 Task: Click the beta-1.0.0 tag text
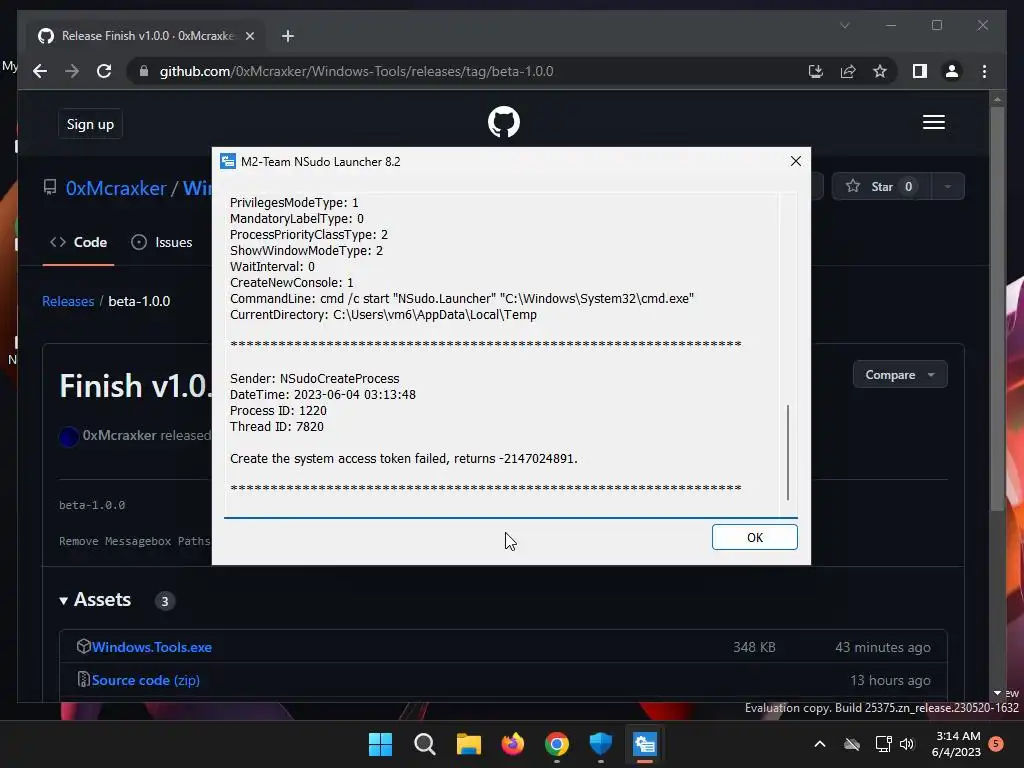click(92, 505)
